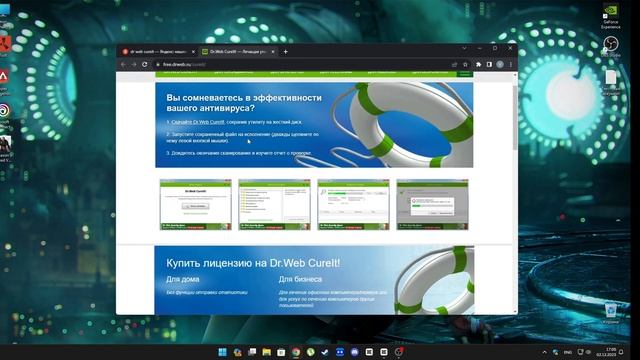Click the ENG language indicator

click(568, 352)
